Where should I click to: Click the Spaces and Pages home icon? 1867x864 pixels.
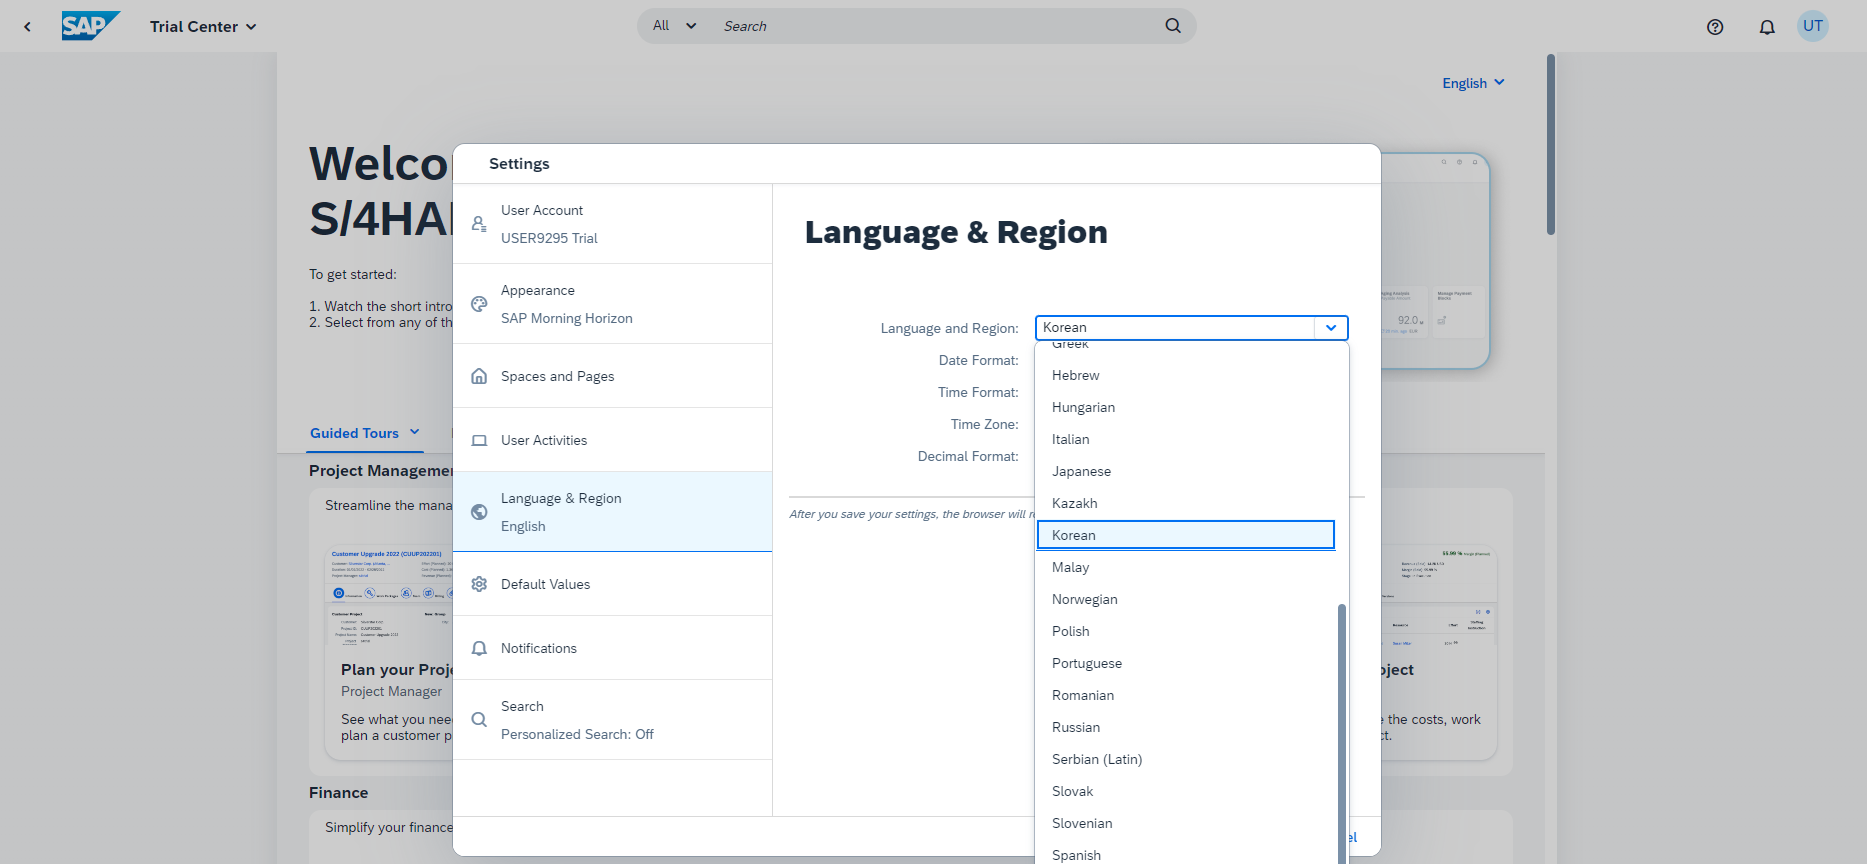point(479,376)
